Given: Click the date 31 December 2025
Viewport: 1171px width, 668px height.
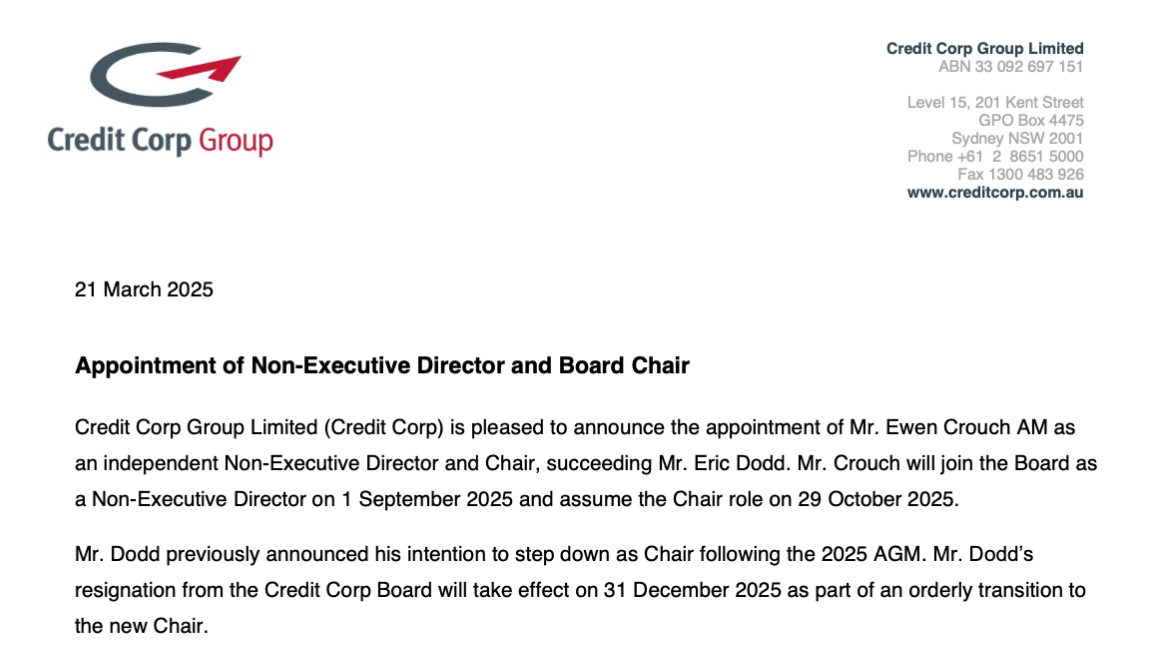Looking at the screenshot, I should click(x=692, y=590).
